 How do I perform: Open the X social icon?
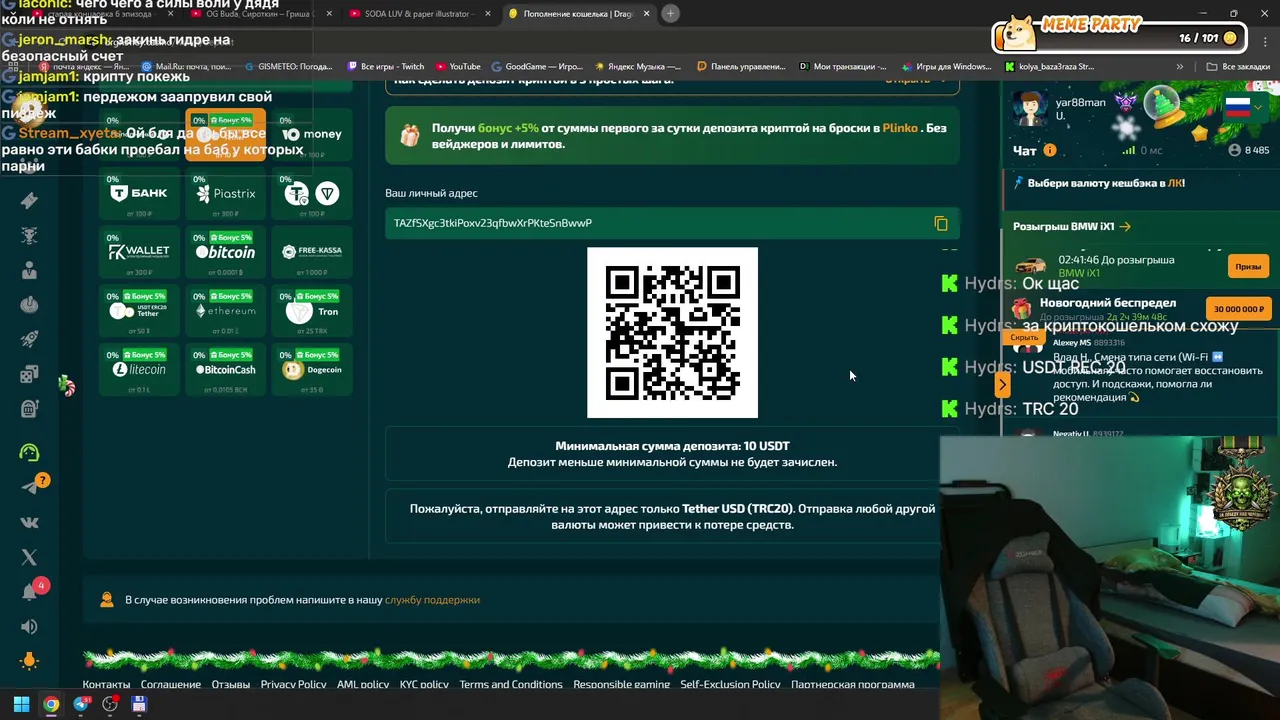click(29, 557)
